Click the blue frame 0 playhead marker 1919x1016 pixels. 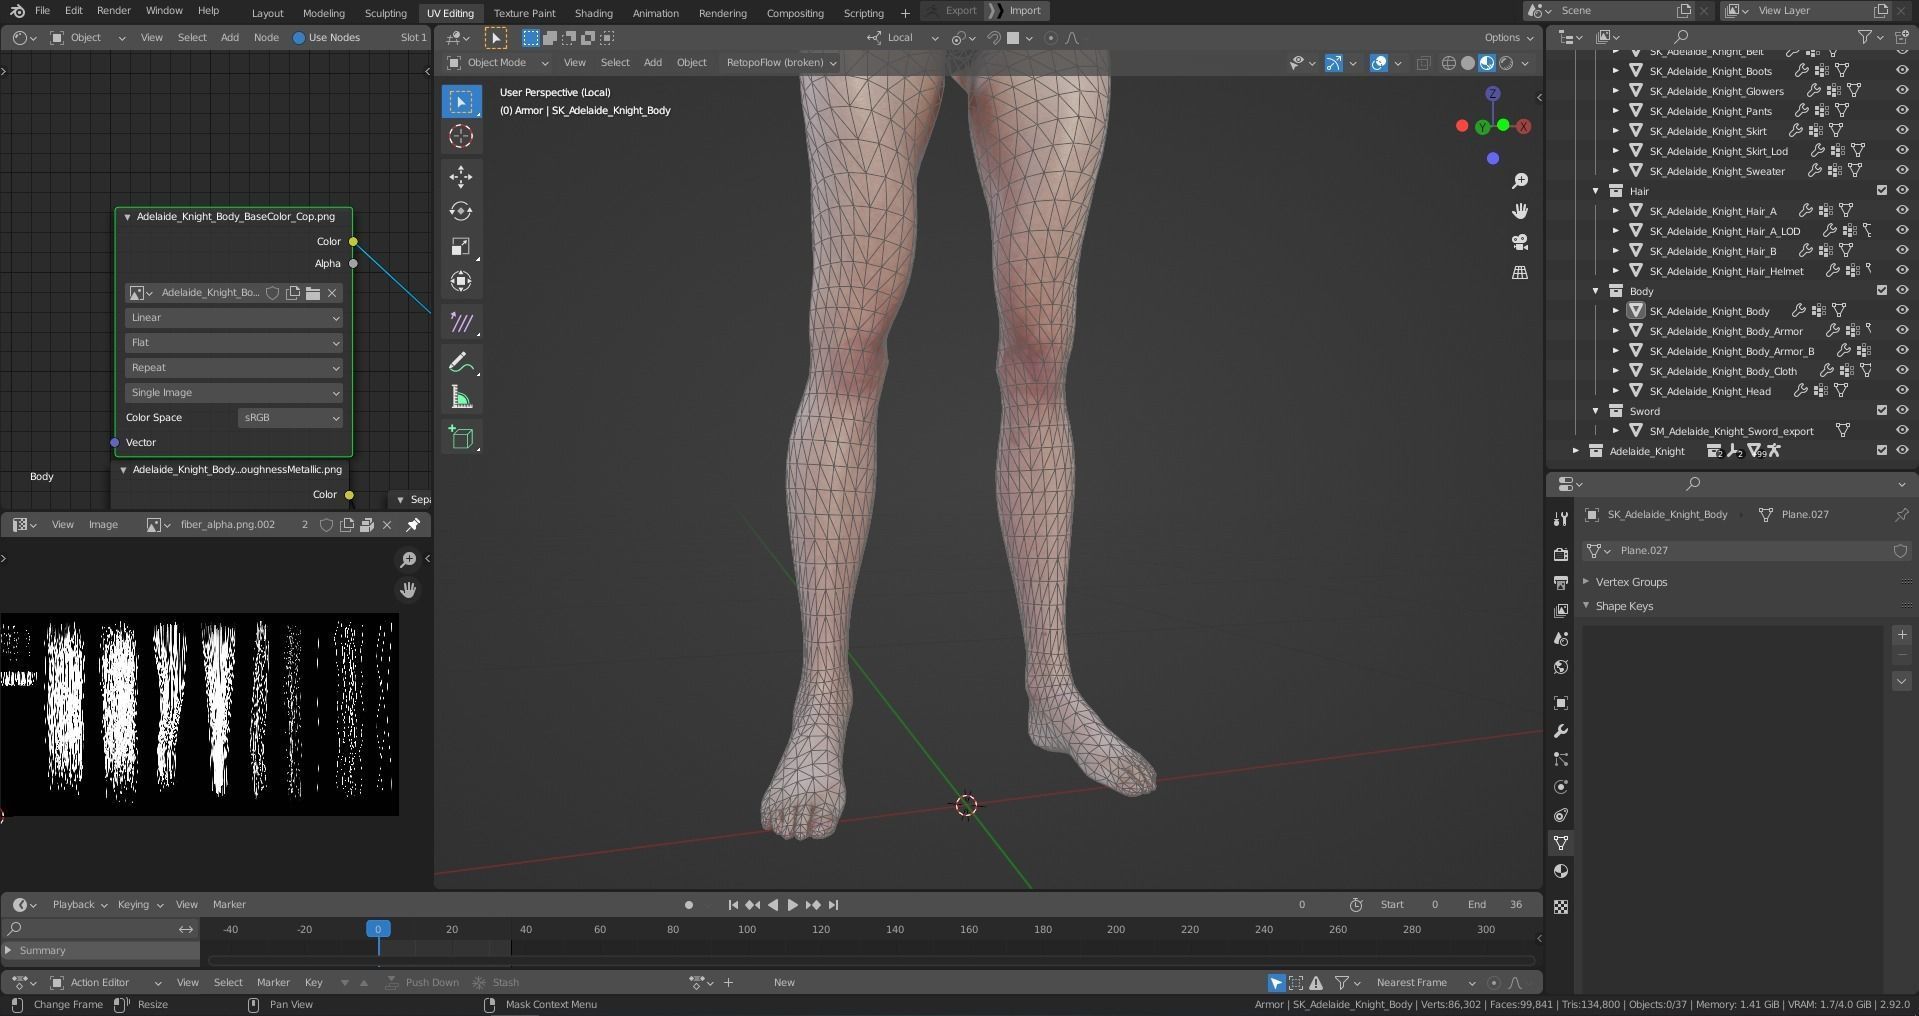click(378, 929)
